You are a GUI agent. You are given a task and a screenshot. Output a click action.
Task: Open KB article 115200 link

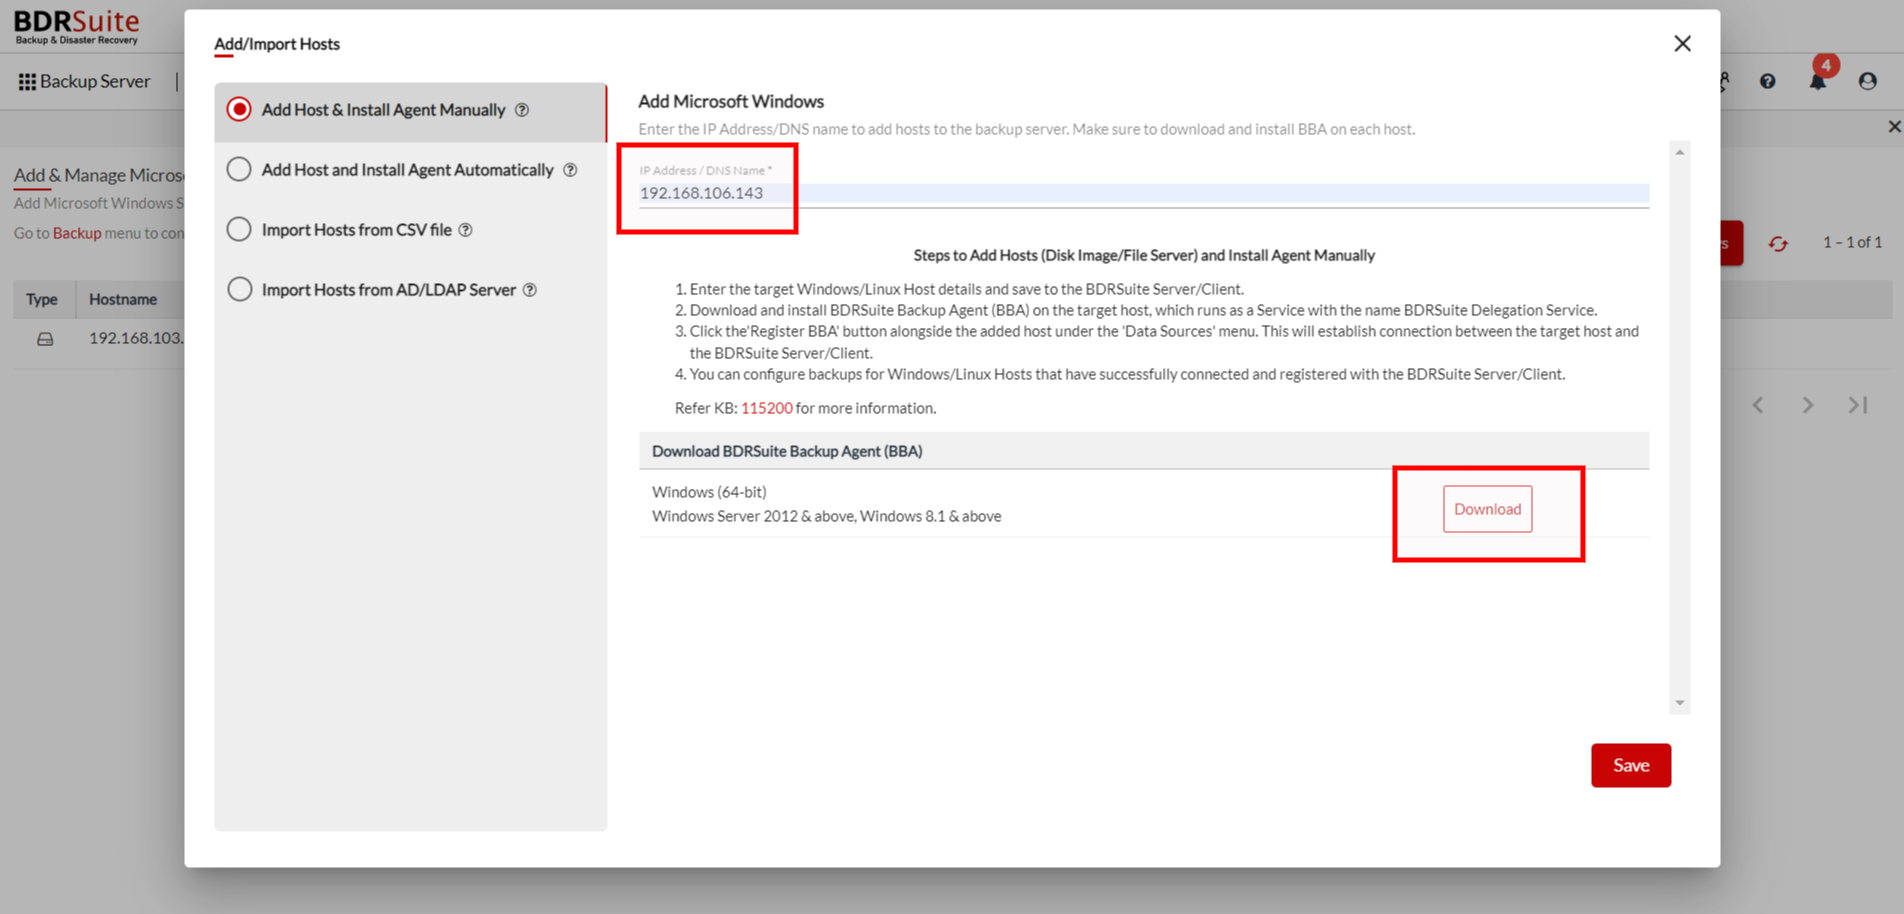coord(766,408)
